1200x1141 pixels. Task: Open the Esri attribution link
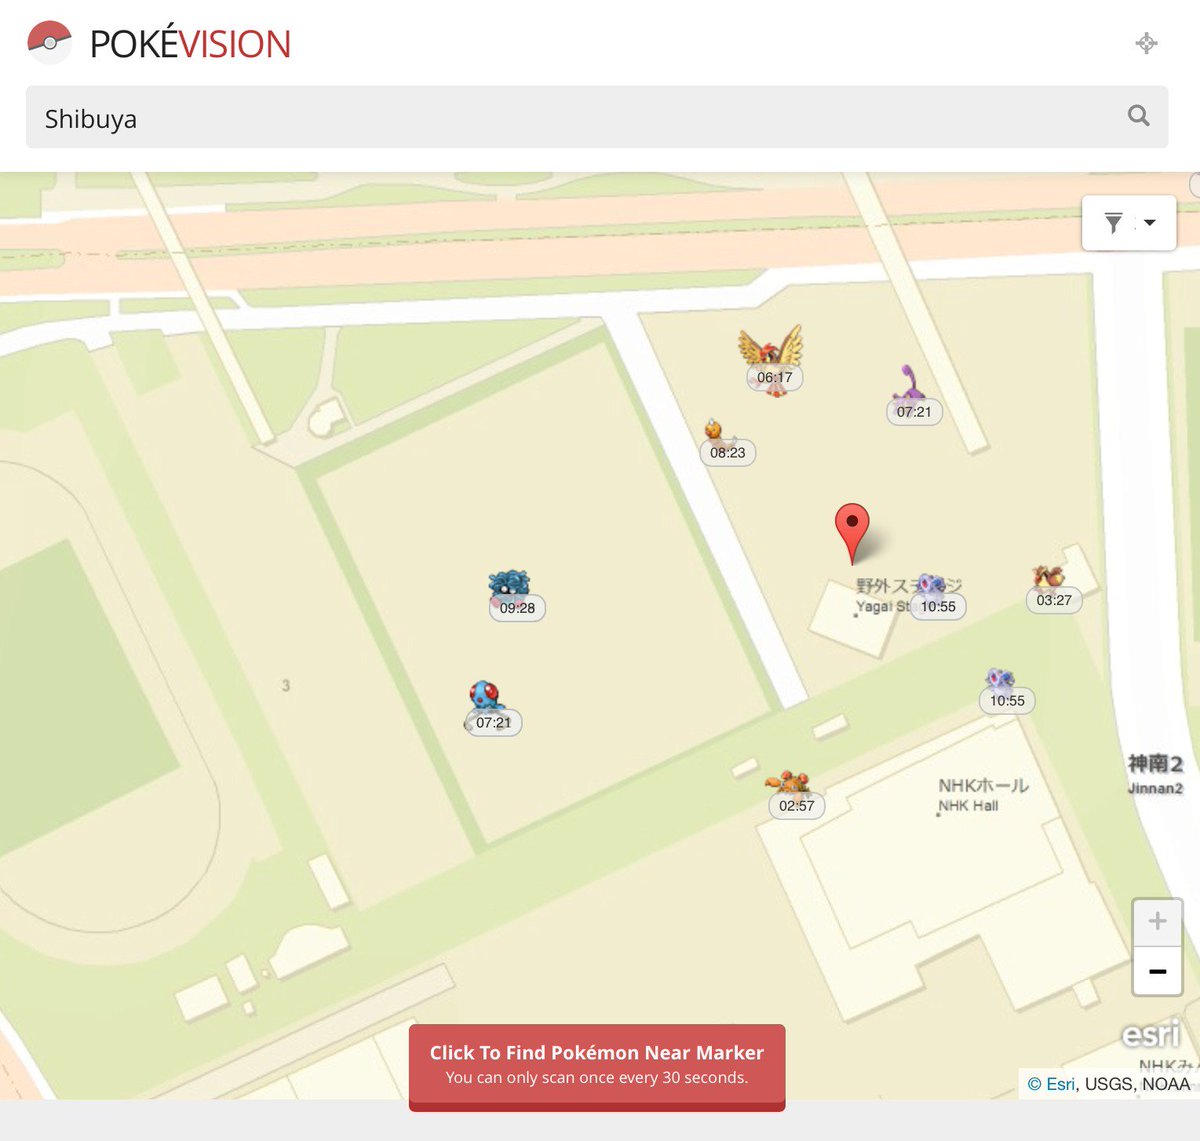pyautogui.click(x=1060, y=1084)
